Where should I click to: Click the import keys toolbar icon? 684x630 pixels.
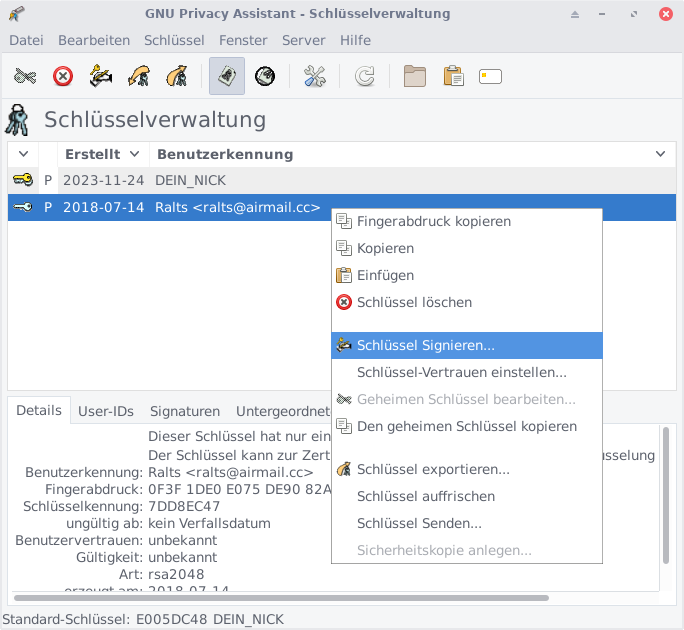click(x=139, y=77)
